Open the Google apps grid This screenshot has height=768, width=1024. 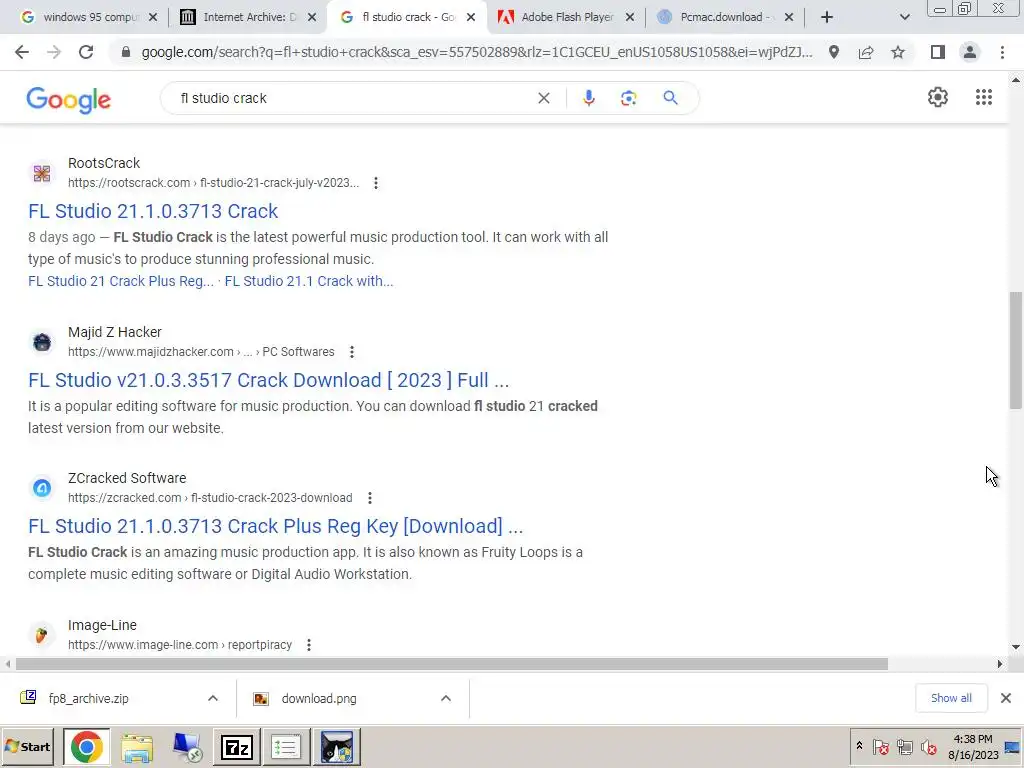pyautogui.click(x=984, y=97)
